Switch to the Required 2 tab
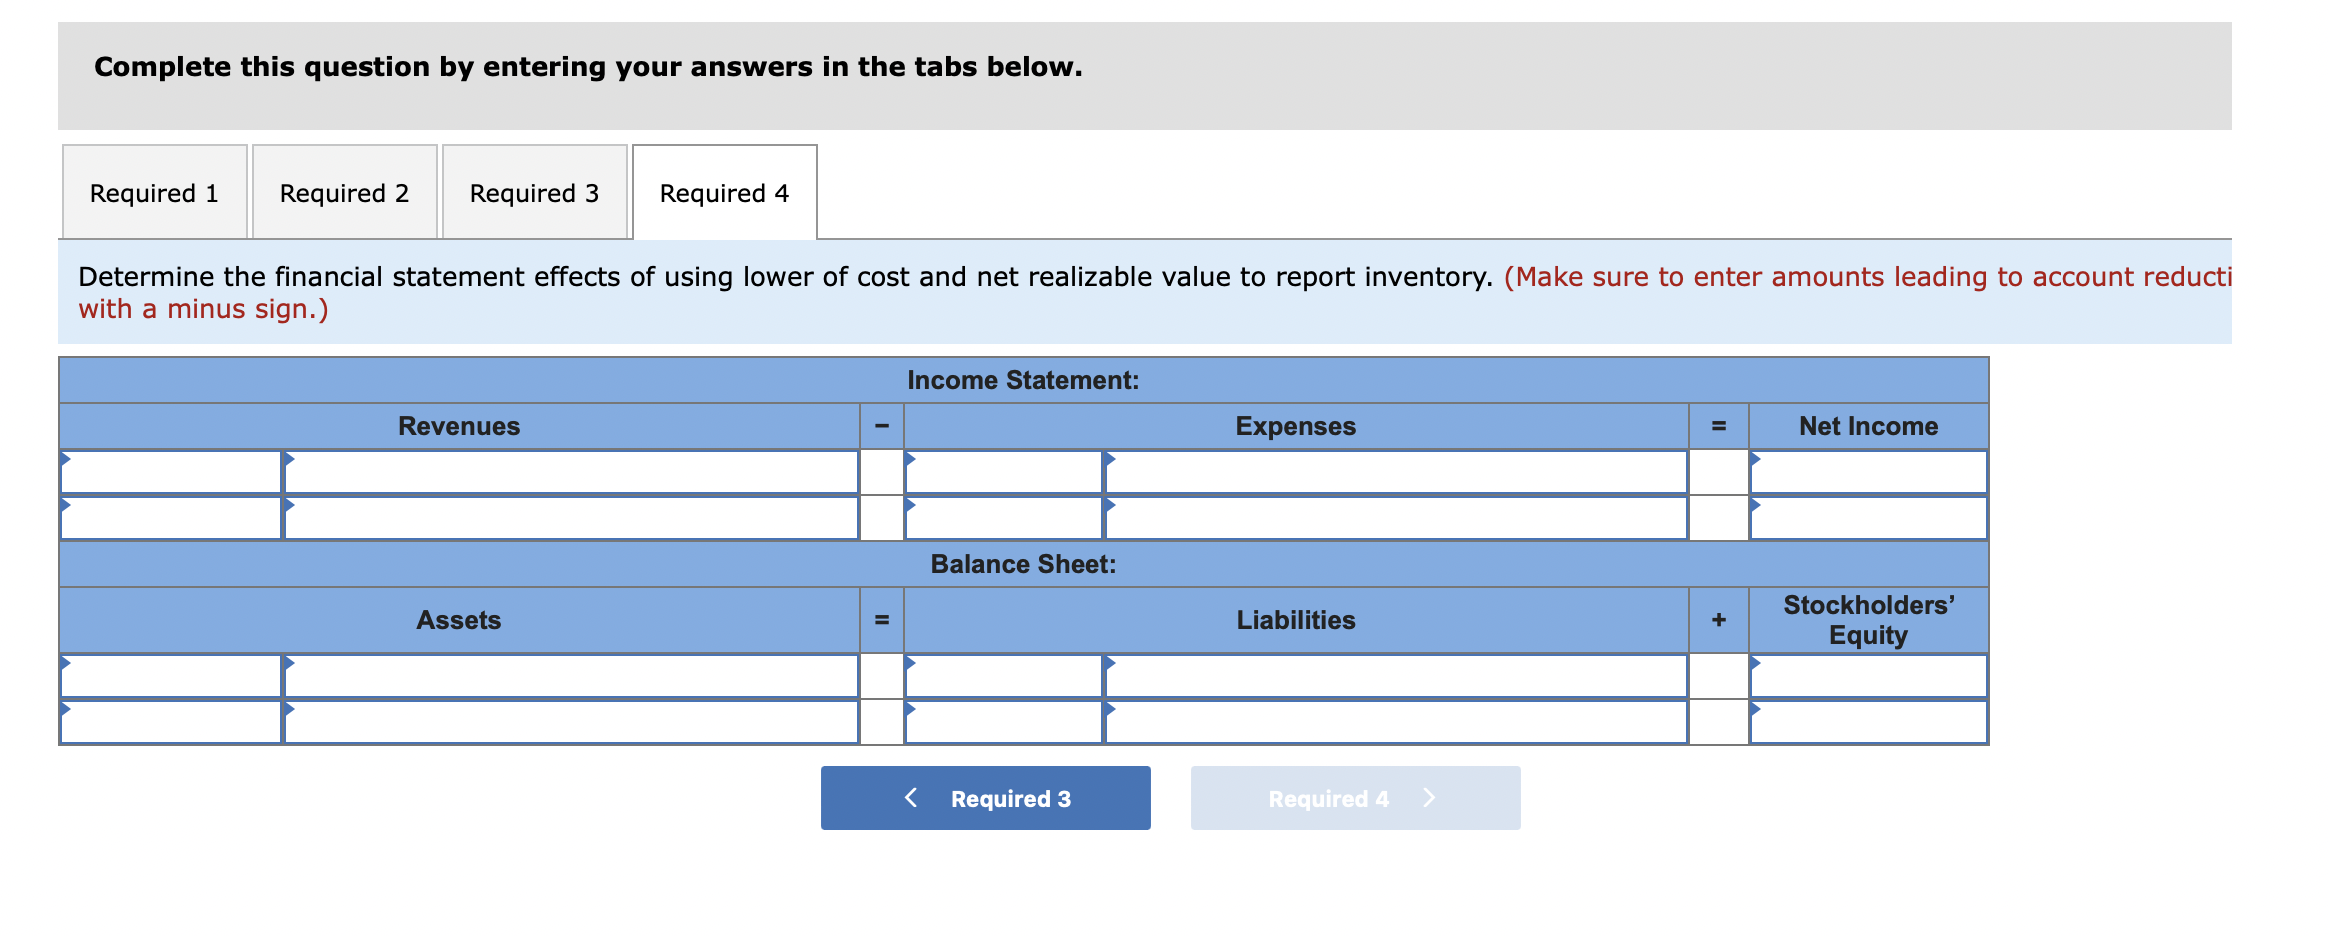 343,192
